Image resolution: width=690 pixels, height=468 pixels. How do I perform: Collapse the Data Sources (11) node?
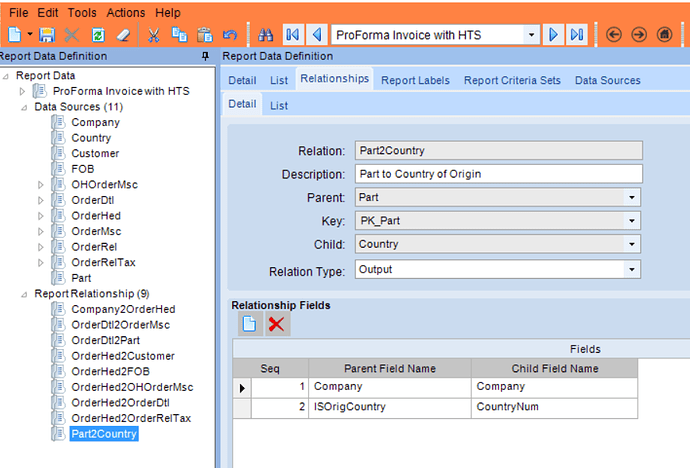(x=24, y=107)
